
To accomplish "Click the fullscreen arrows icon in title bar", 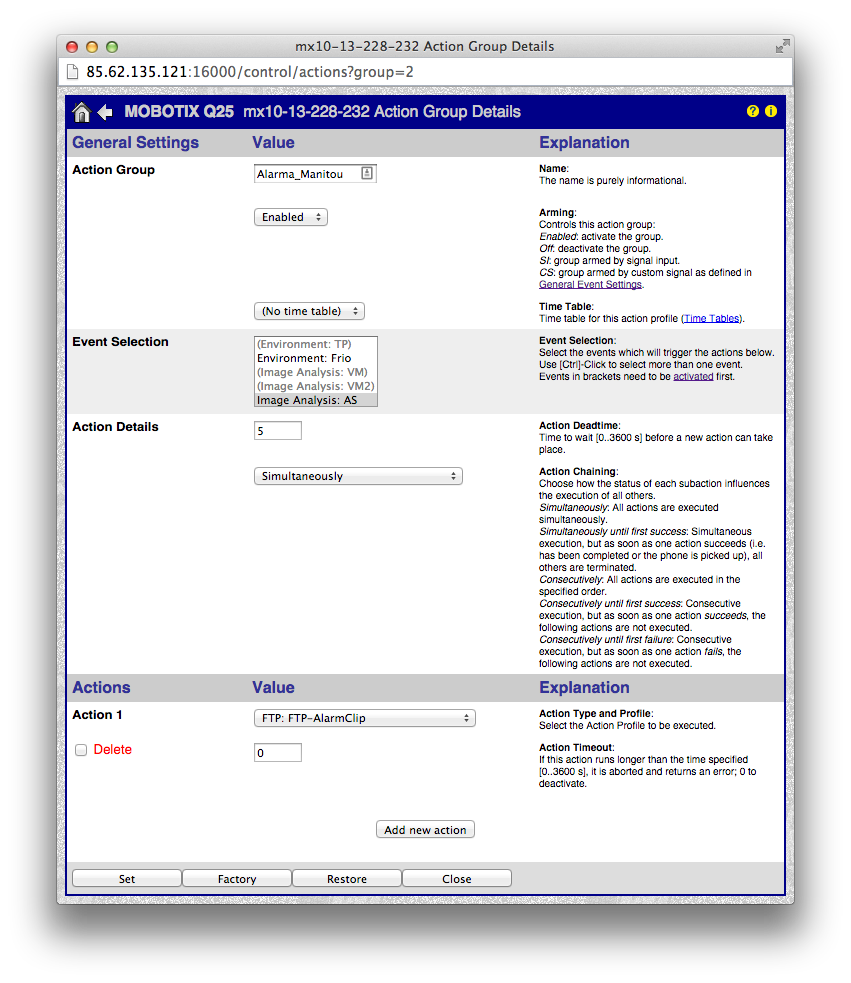I will click(782, 46).
